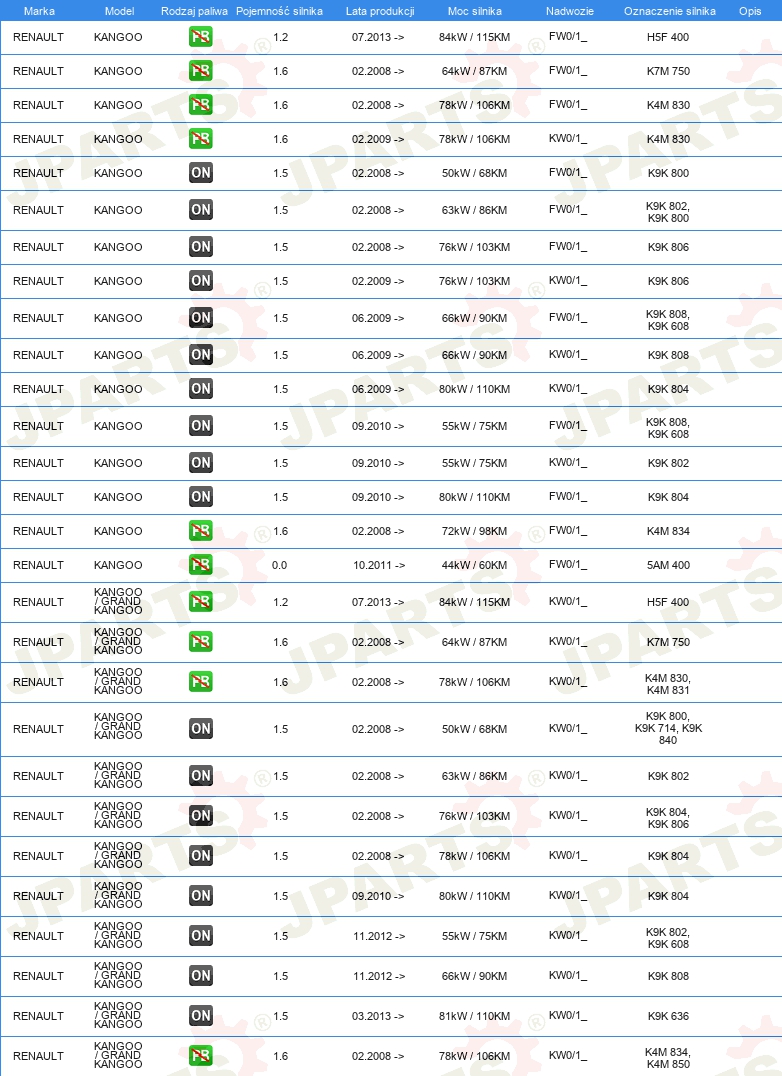Click diesel ON icon in K9K 714 row
Image resolution: width=782 pixels, height=1076 pixels.
(x=201, y=729)
